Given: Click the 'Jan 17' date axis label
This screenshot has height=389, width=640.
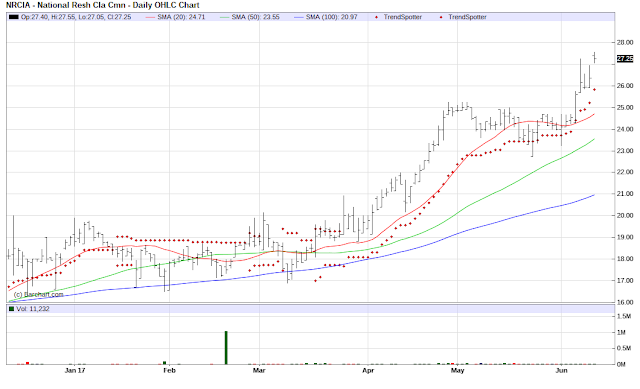Looking at the screenshot, I should tap(75, 371).
